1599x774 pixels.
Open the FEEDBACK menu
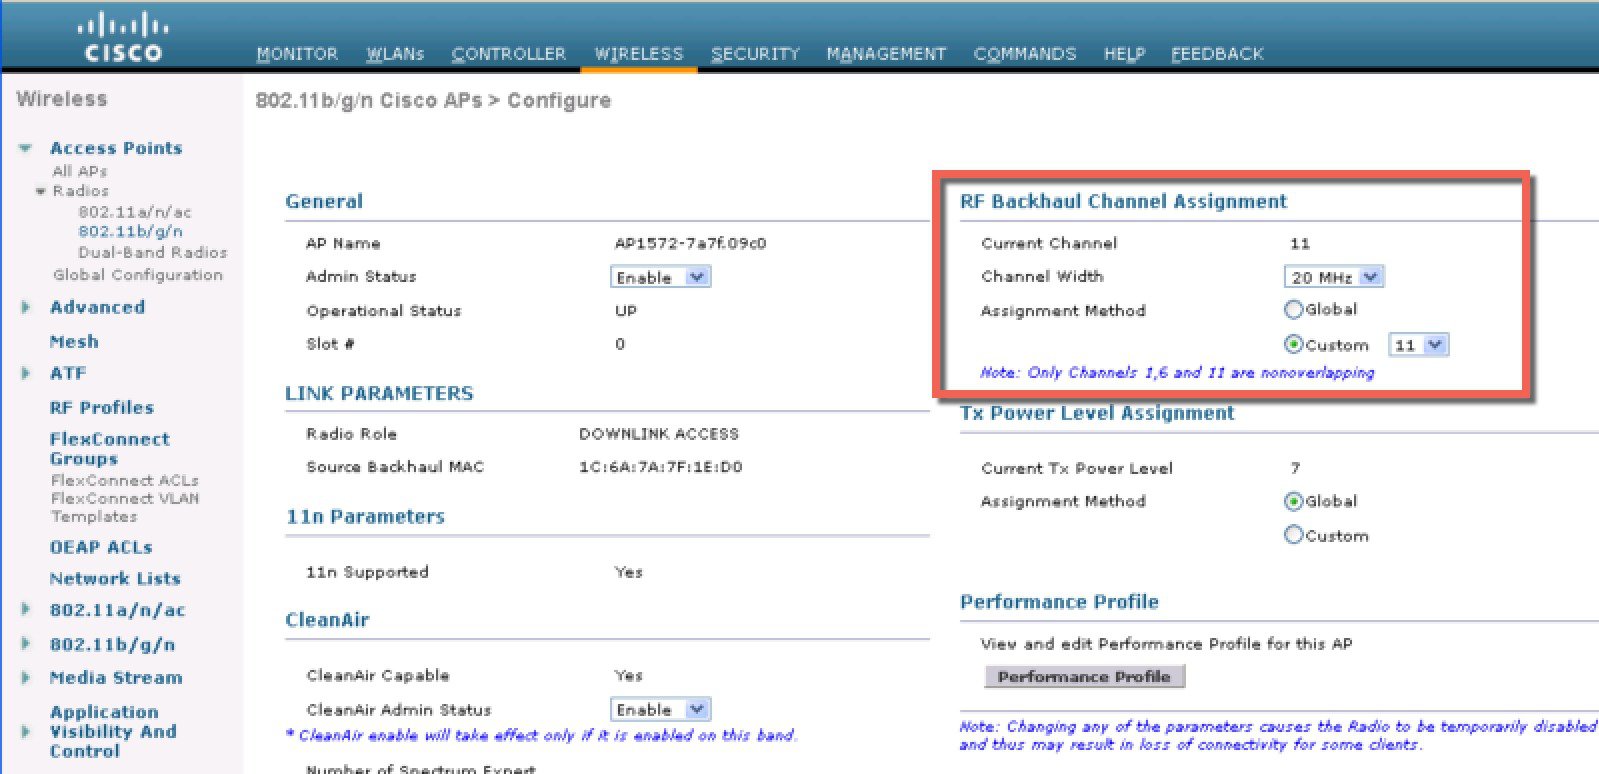click(x=1217, y=54)
